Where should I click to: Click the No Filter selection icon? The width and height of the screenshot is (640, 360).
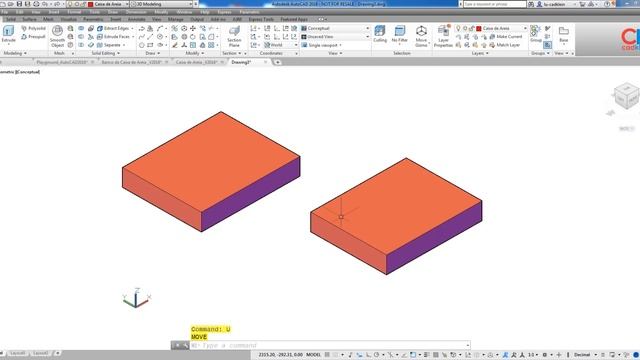[400, 34]
